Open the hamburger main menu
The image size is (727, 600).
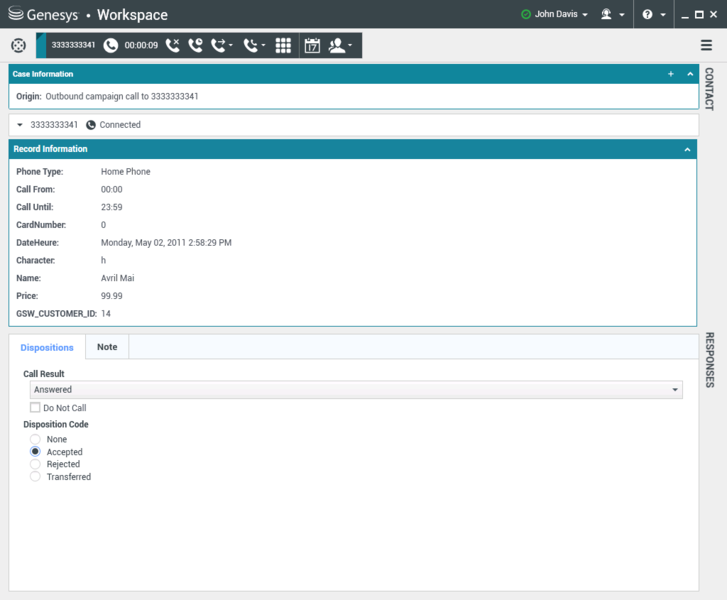[706, 45]
